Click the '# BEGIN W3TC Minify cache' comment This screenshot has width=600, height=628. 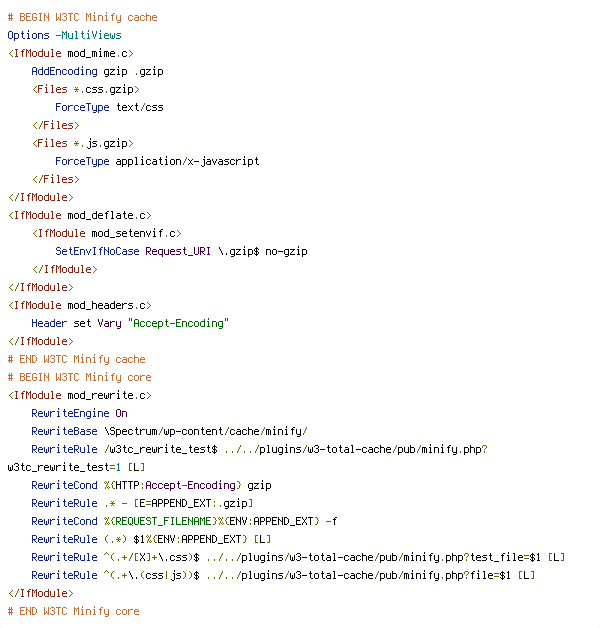click(x=83, y=17)
